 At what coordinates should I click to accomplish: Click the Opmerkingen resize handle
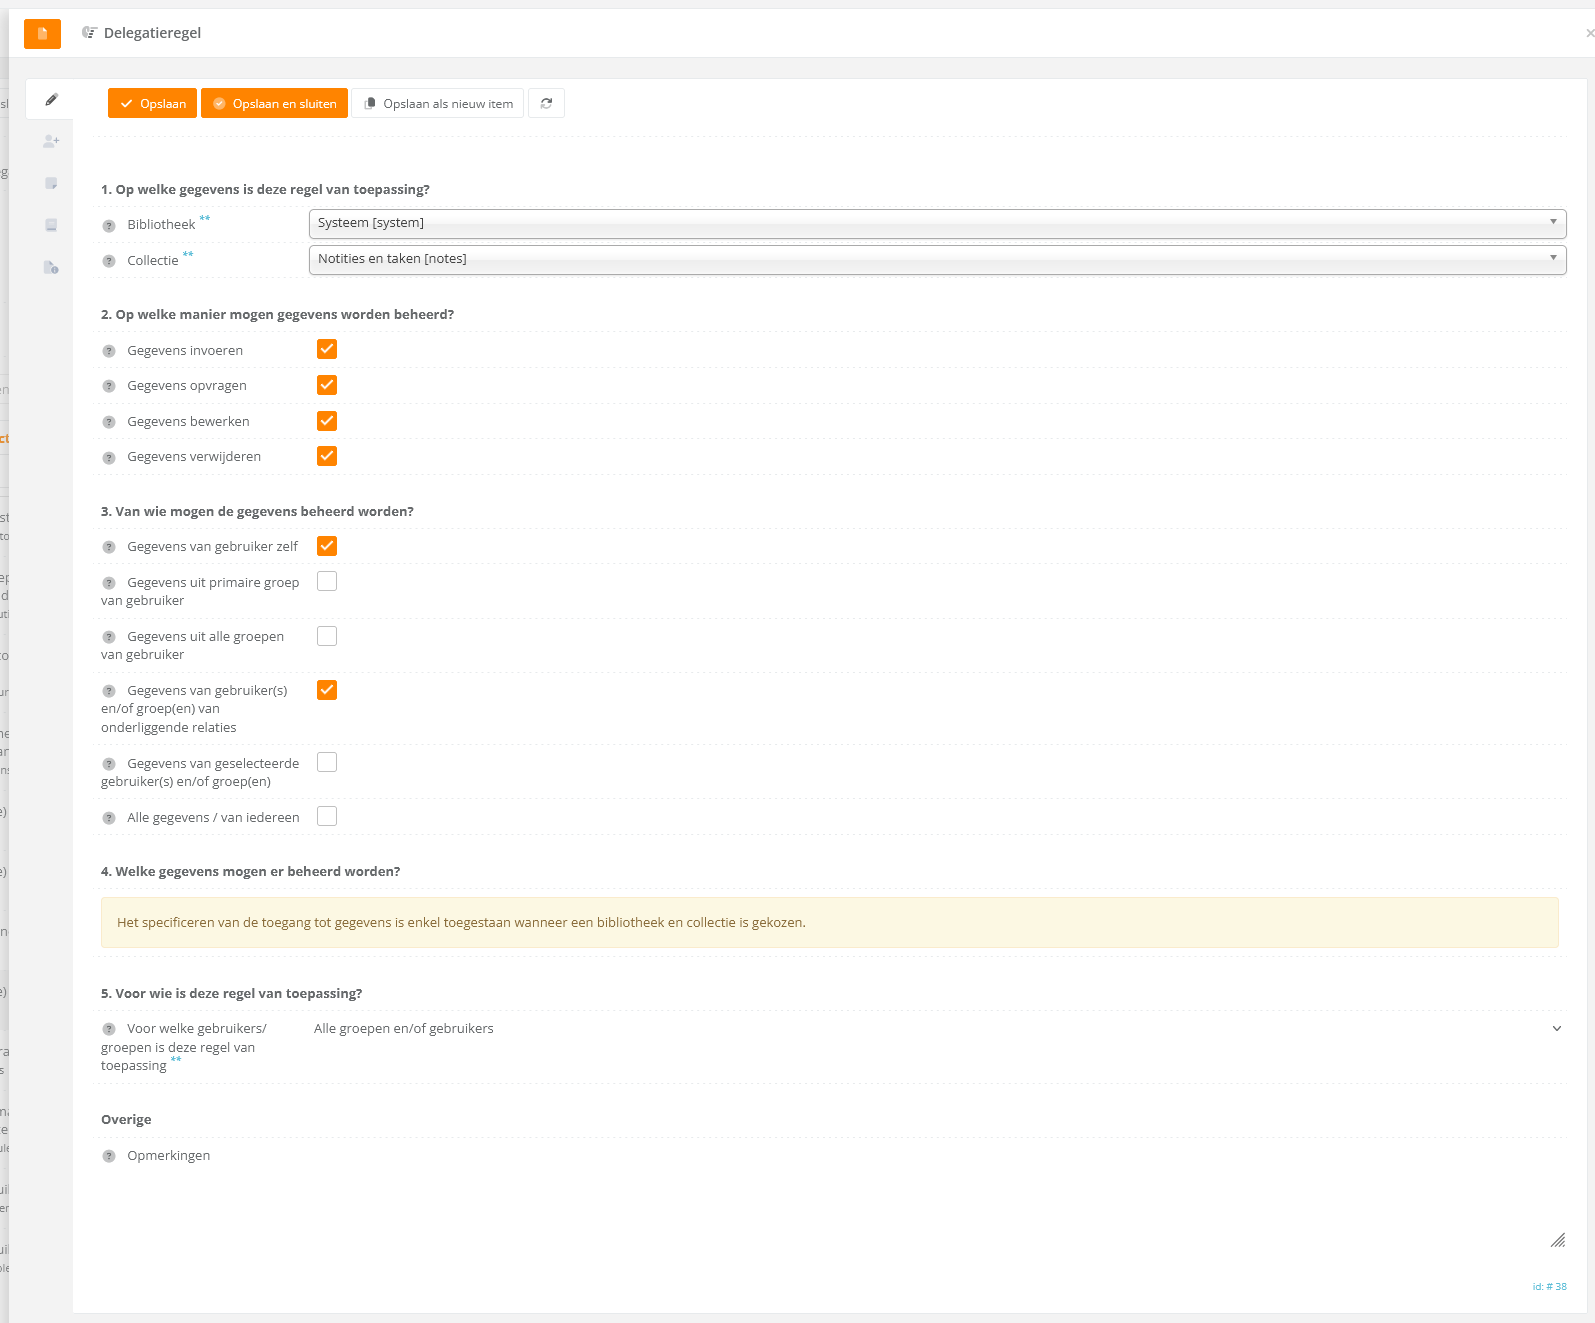tap(1557, 1240)
